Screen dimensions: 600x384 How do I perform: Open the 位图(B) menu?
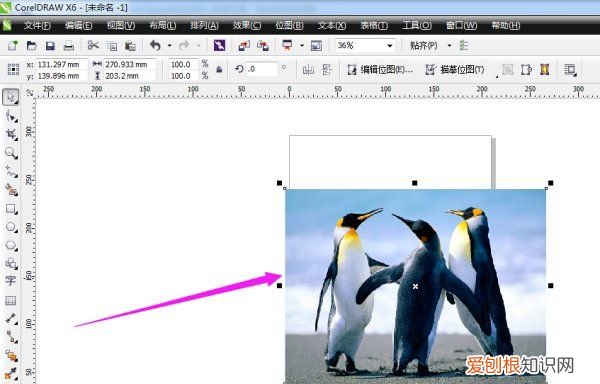[289, 26]
